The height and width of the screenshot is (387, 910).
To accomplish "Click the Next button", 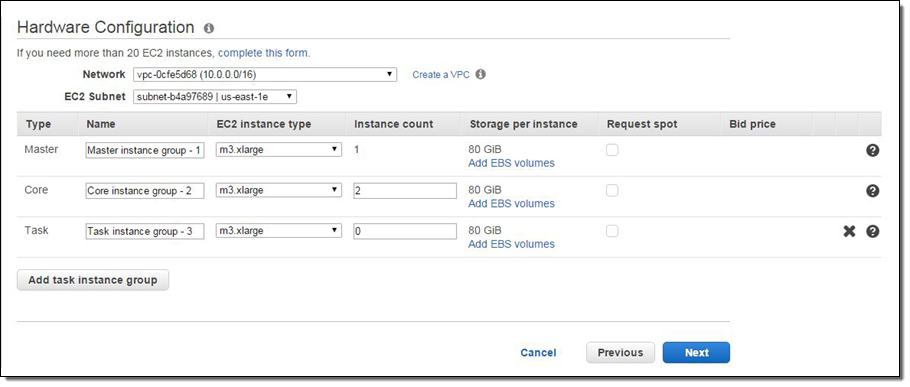I will 696,353.
